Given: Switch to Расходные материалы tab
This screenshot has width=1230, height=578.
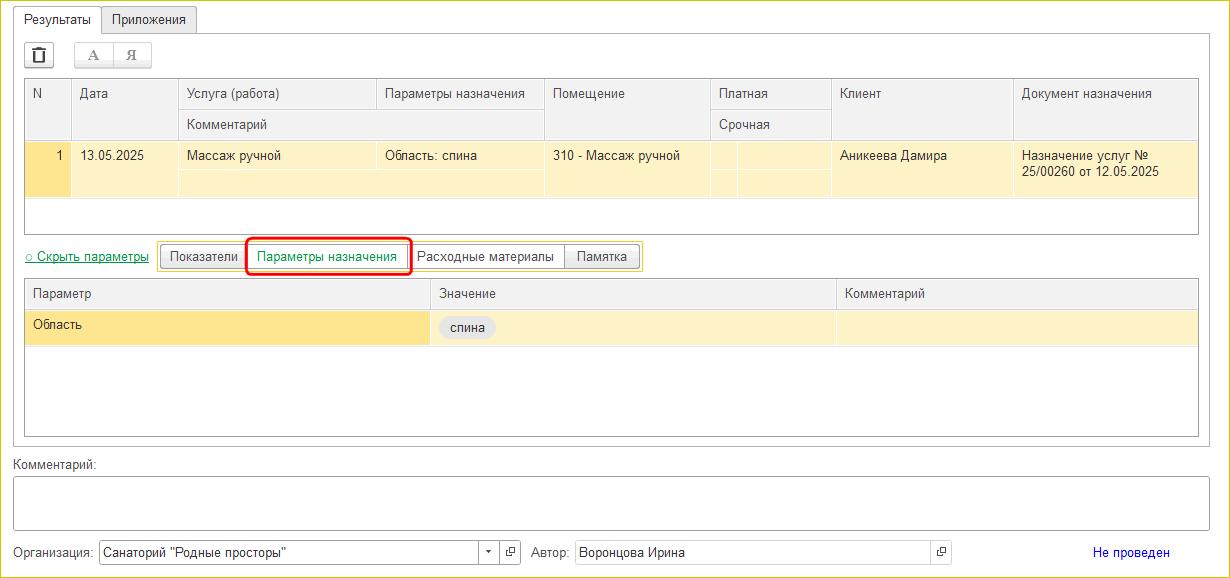Looking at the screenshot, I should pyautogui.click(x=485, y=257).
